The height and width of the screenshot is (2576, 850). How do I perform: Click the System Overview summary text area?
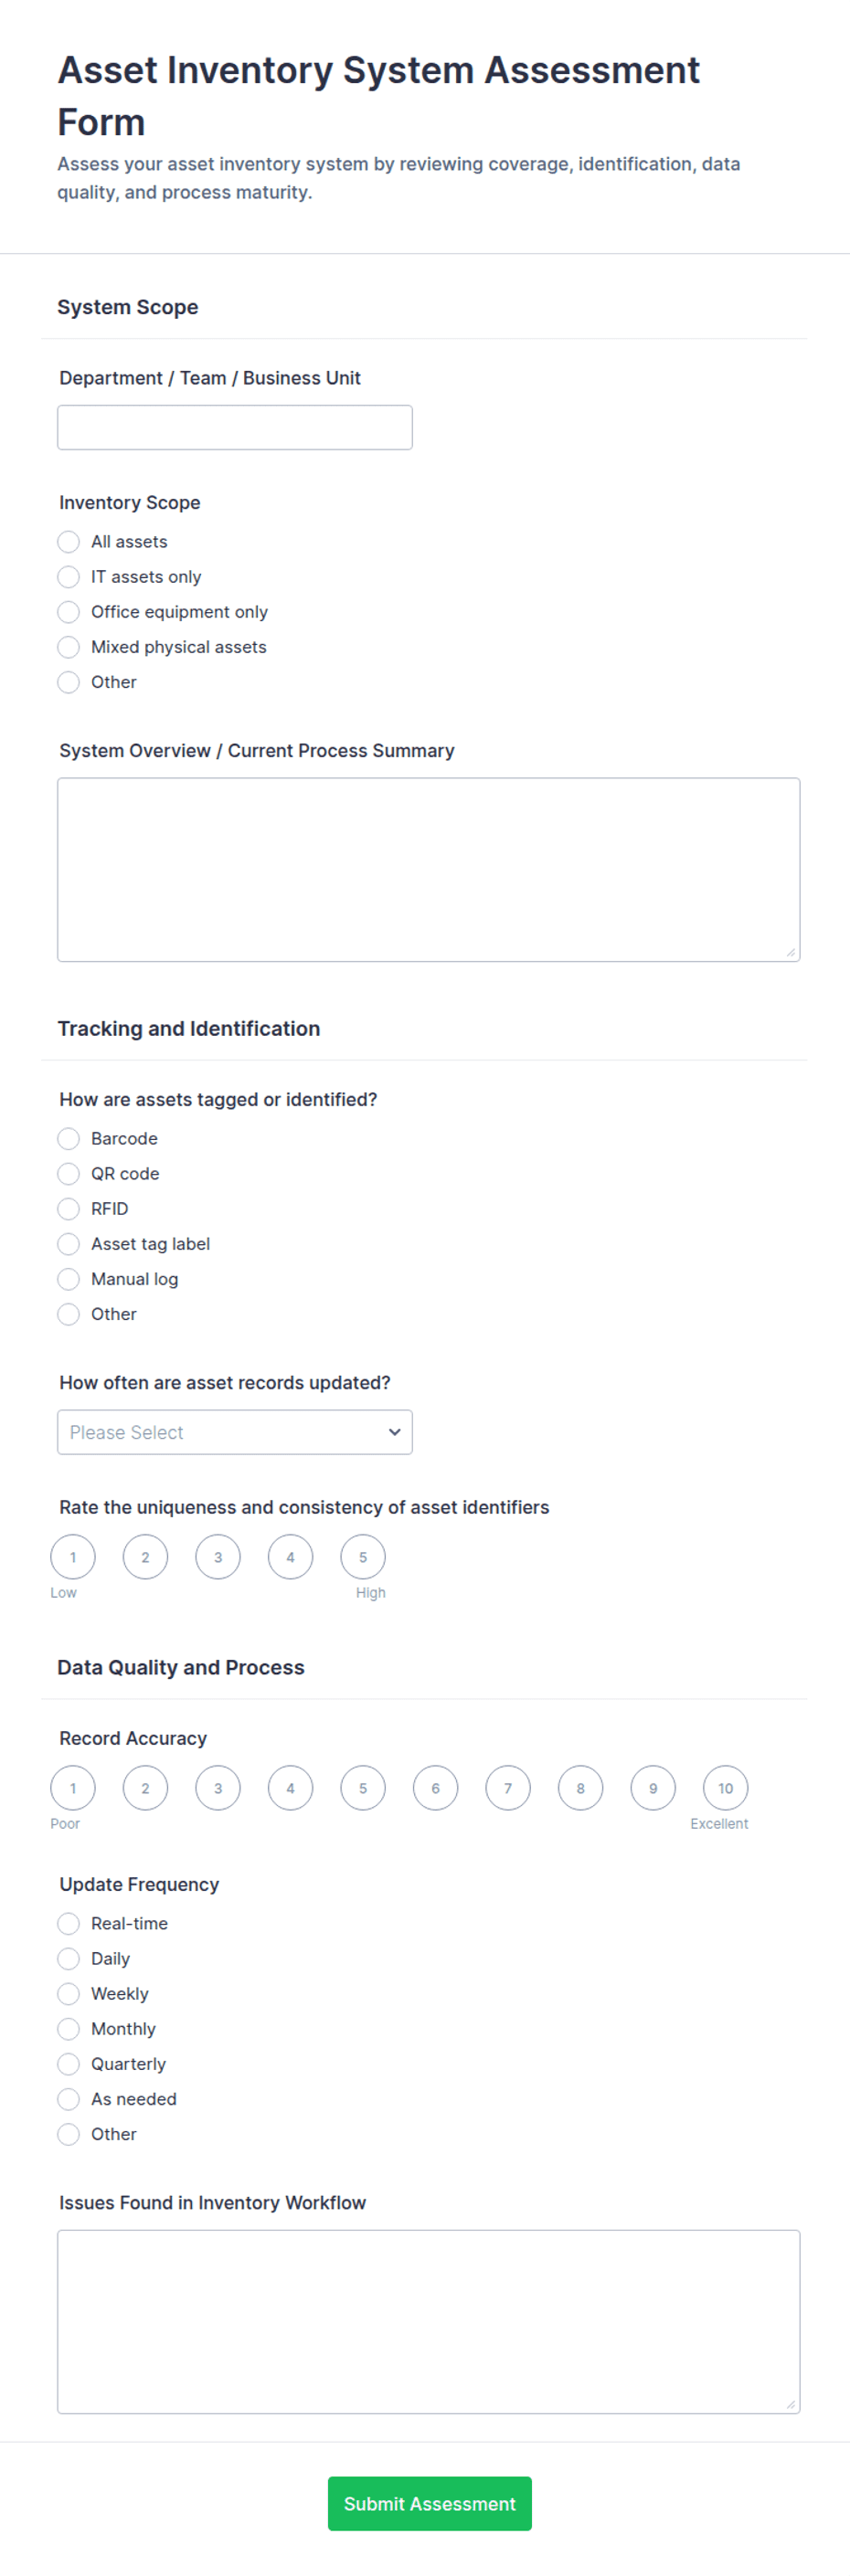pos(428,869)
